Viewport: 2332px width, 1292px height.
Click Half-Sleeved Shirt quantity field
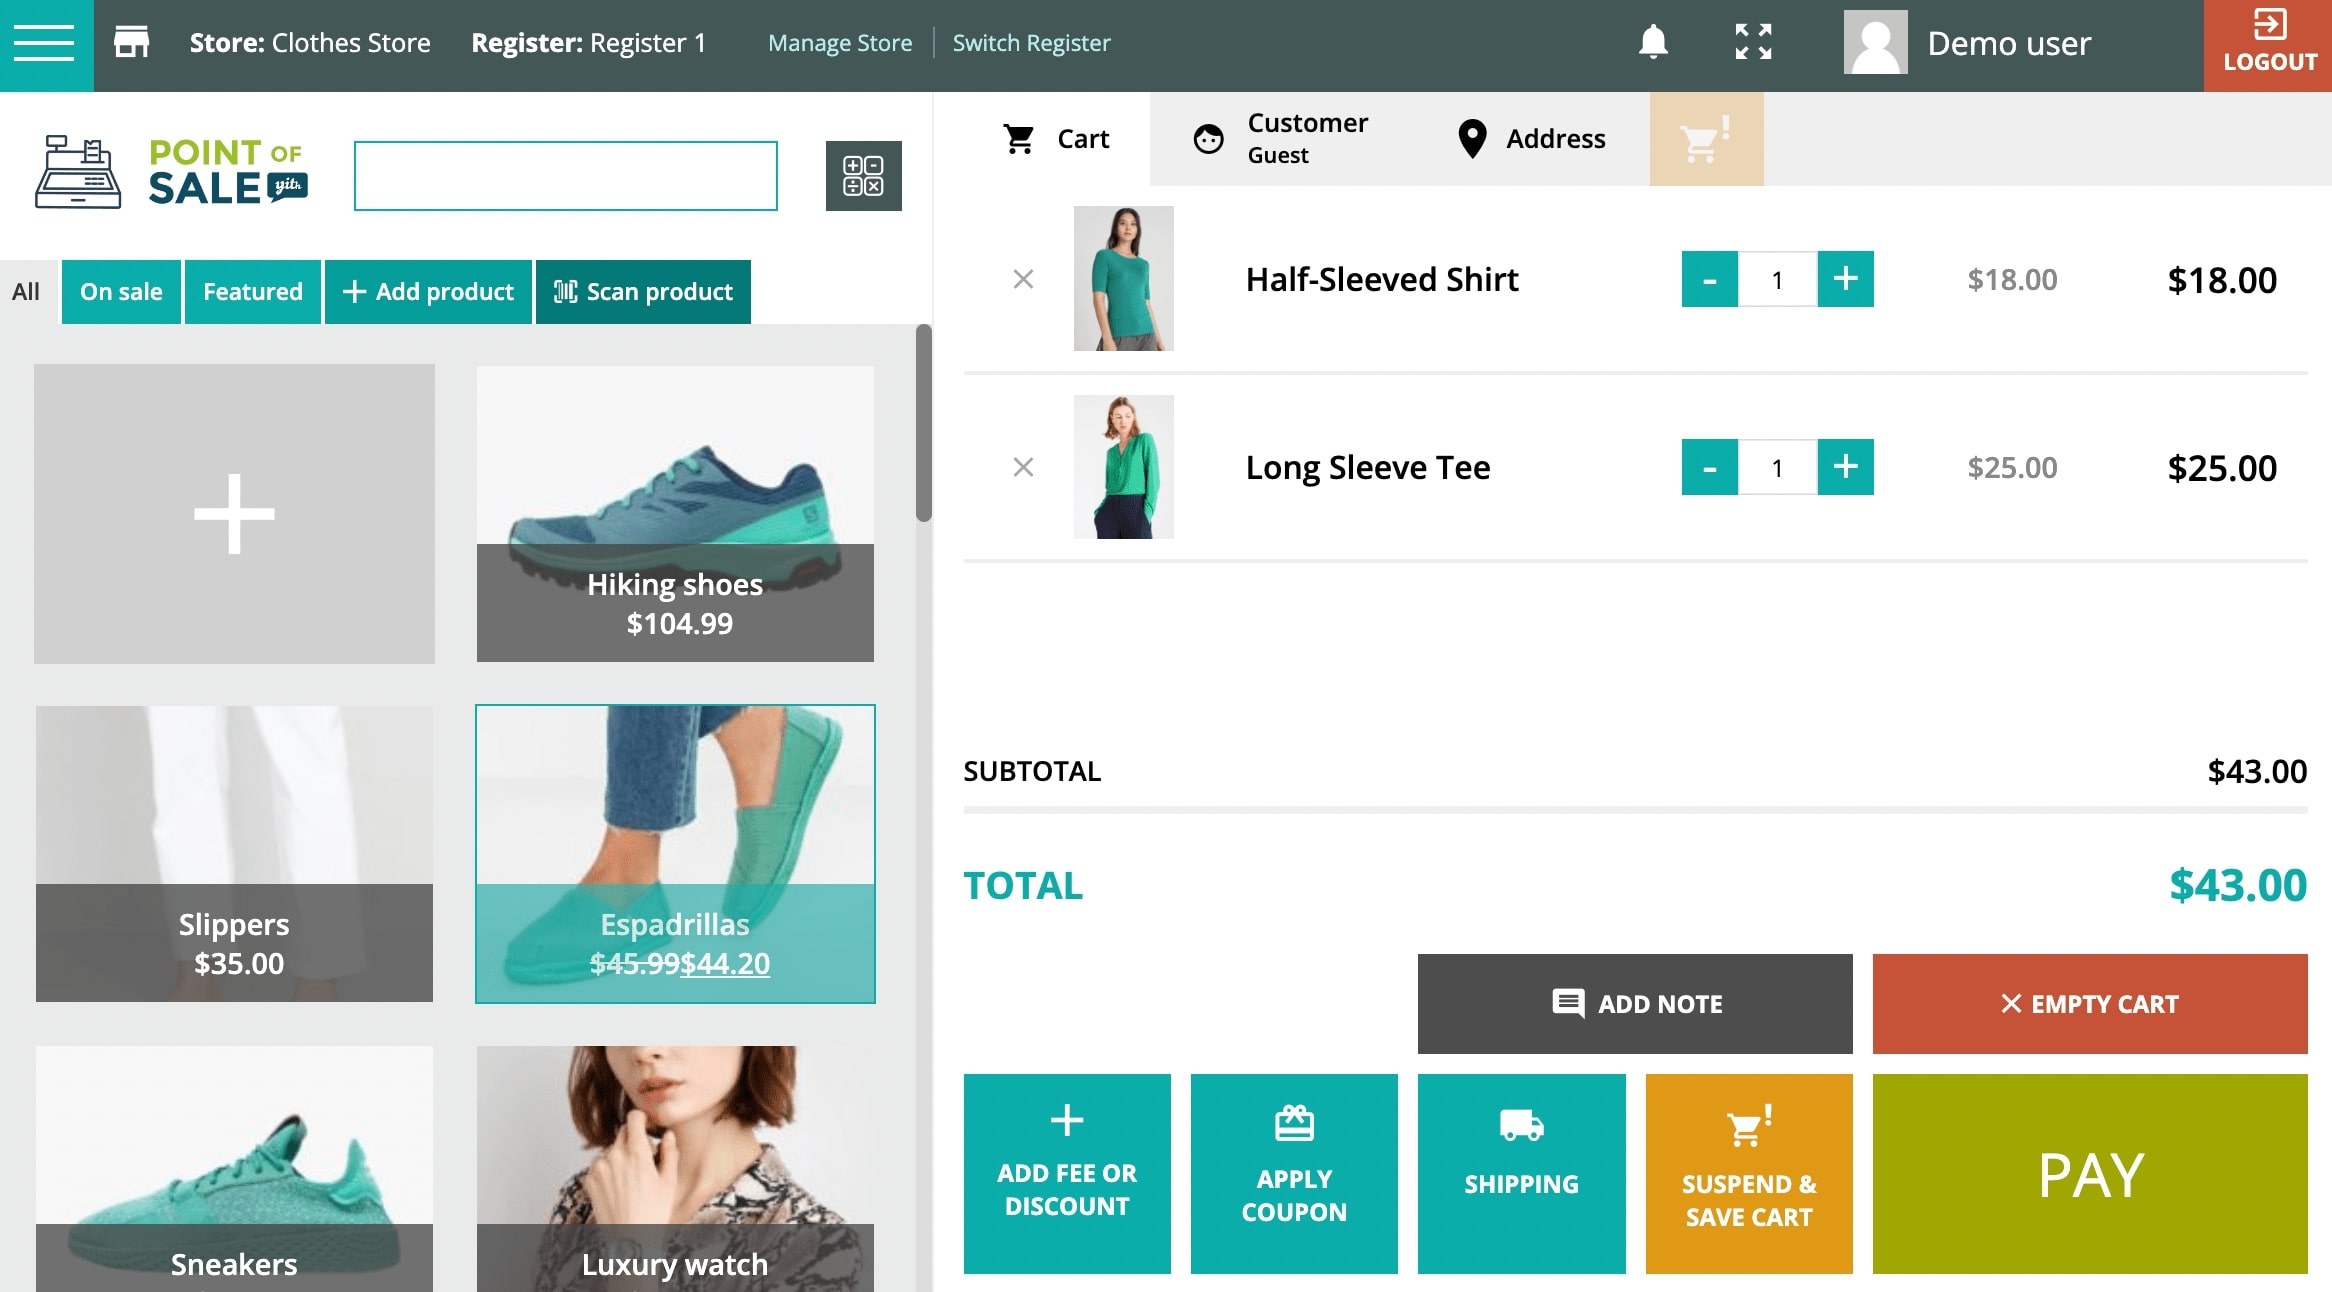click(x=1777, y=279)
